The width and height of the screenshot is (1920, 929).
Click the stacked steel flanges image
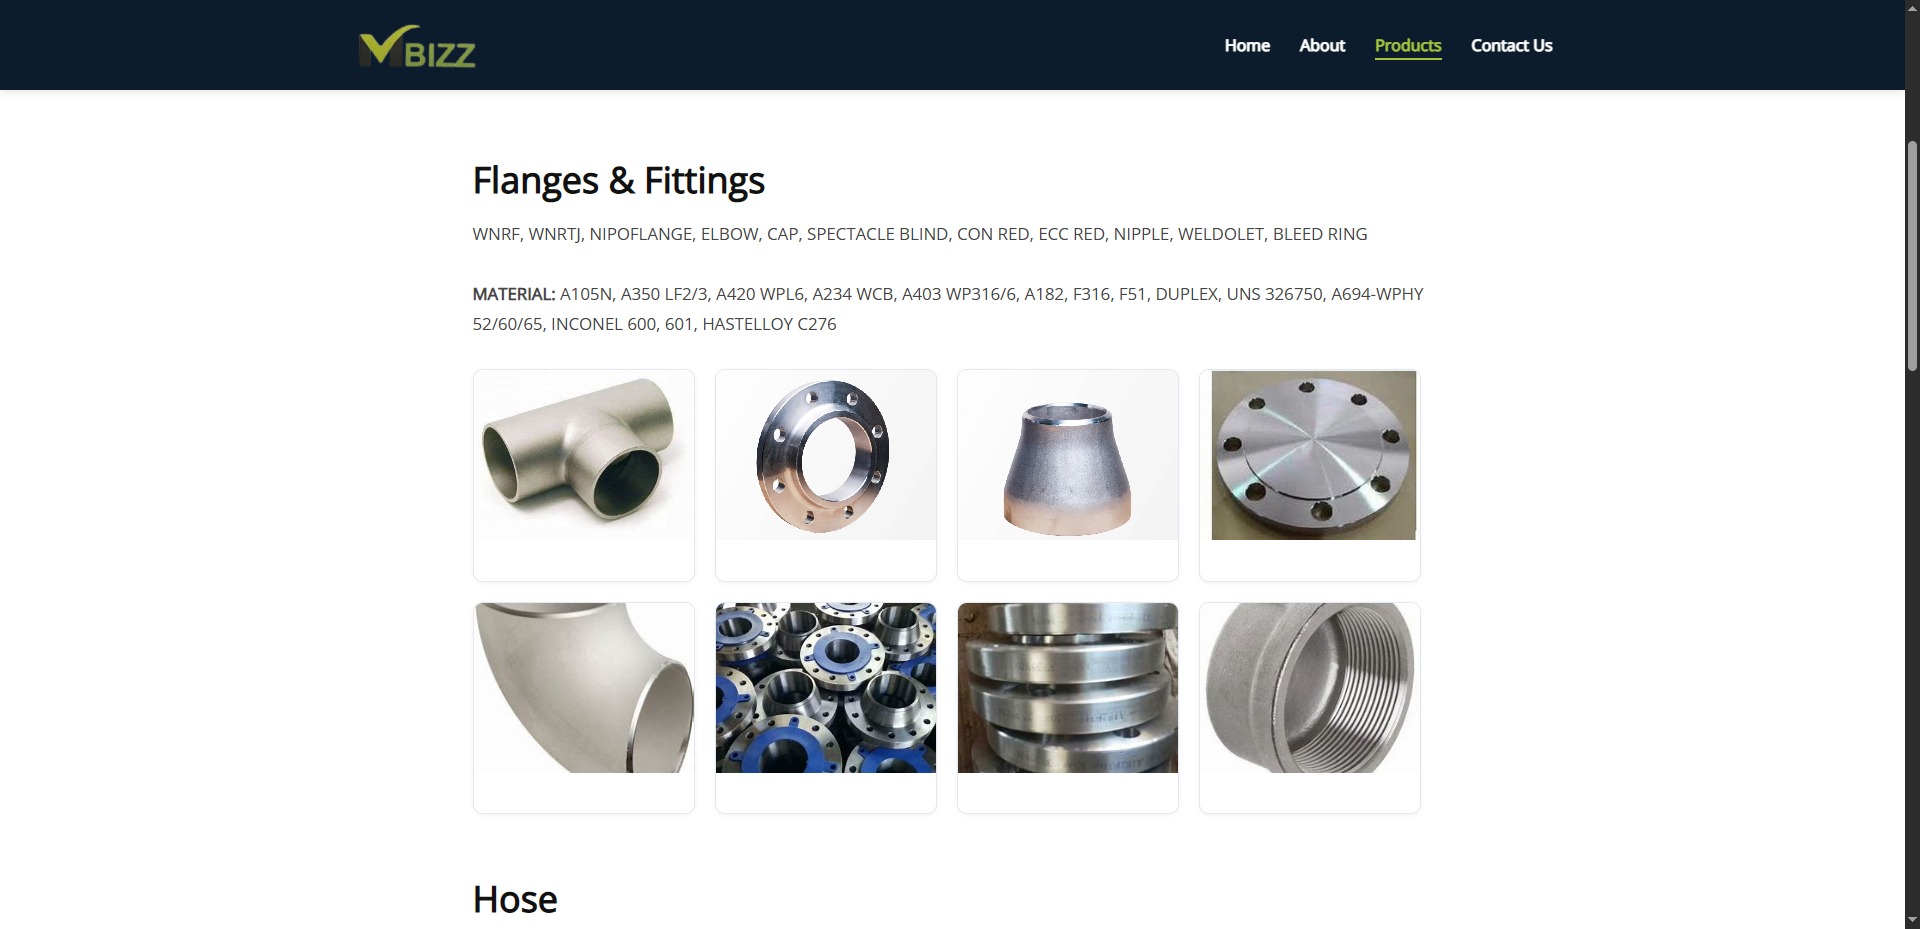[x=1068, y=688]
